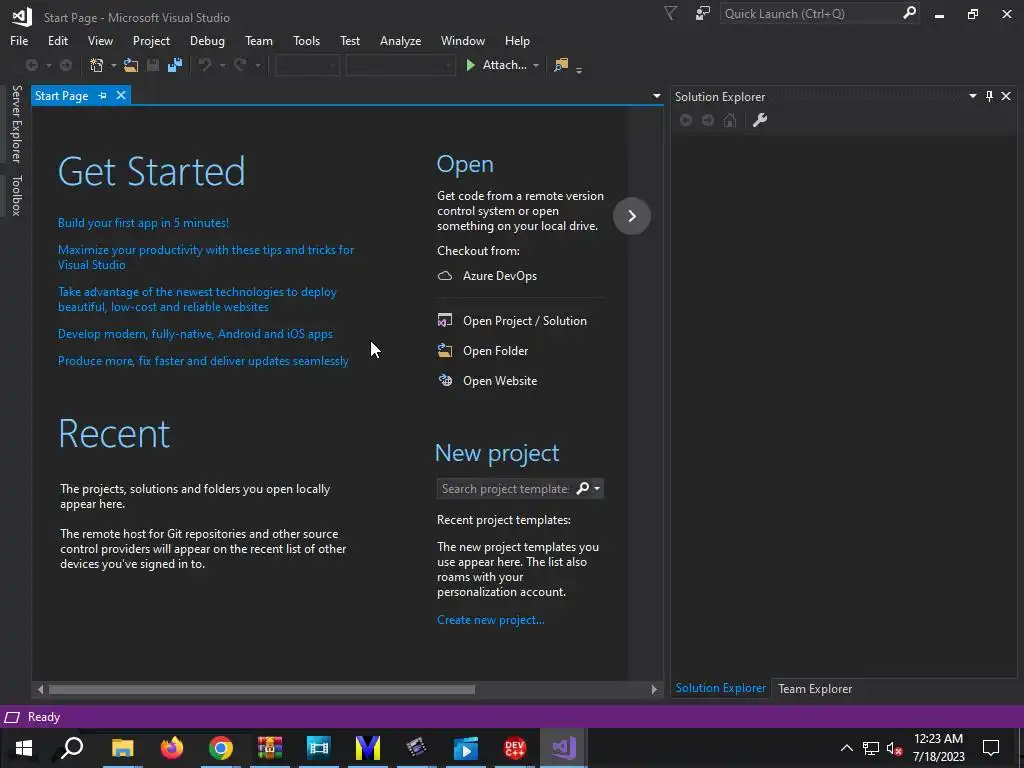Screen dimensions: 1024x768
Task: Click the New Project toolbar icon
Action: click(97, 65)
